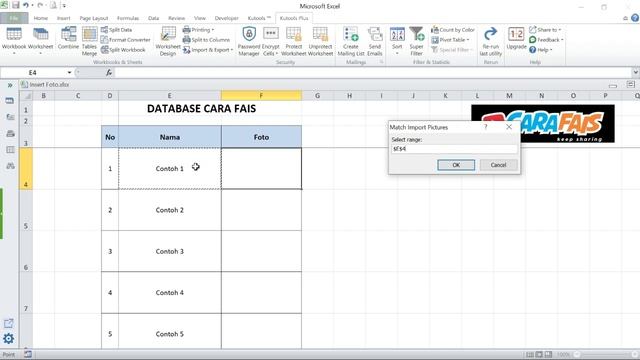Click the Split Workbook option

tap(123, 49)
